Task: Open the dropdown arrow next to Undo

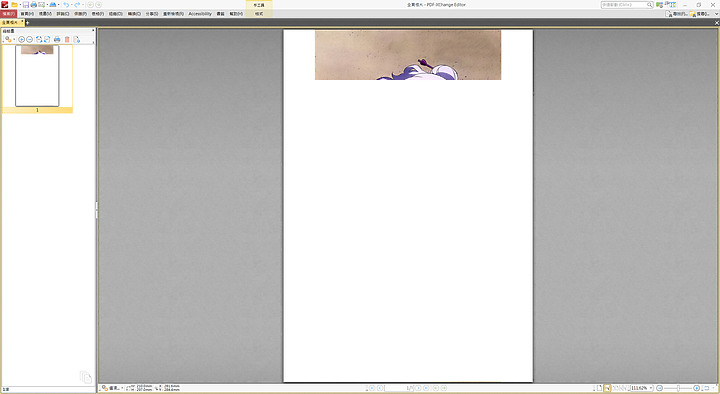Action: pyautogui.click(x=72, y=5)
